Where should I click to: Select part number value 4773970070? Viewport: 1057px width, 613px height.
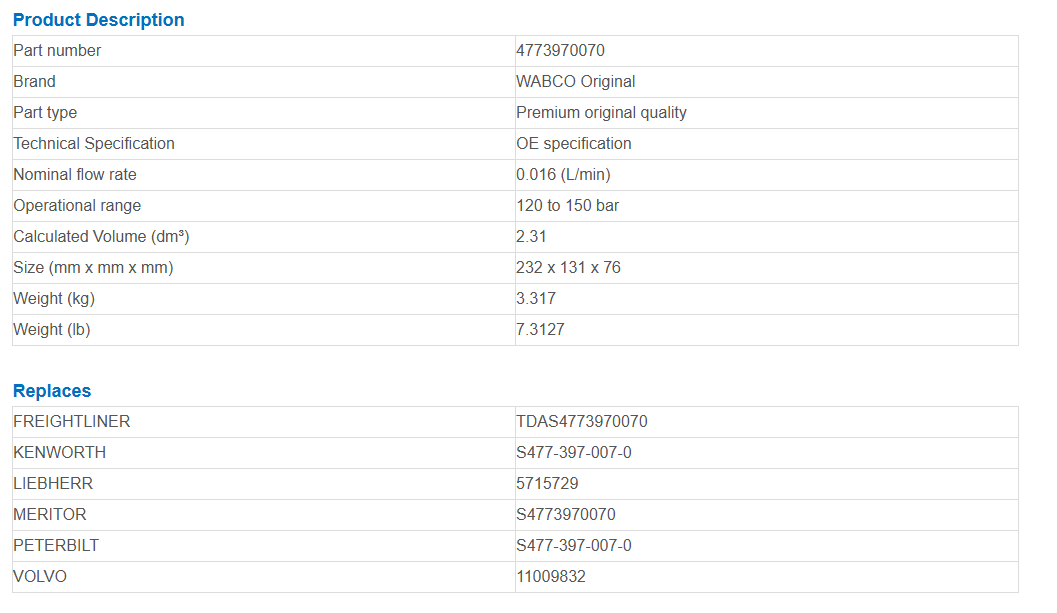(x=560, y=51)
